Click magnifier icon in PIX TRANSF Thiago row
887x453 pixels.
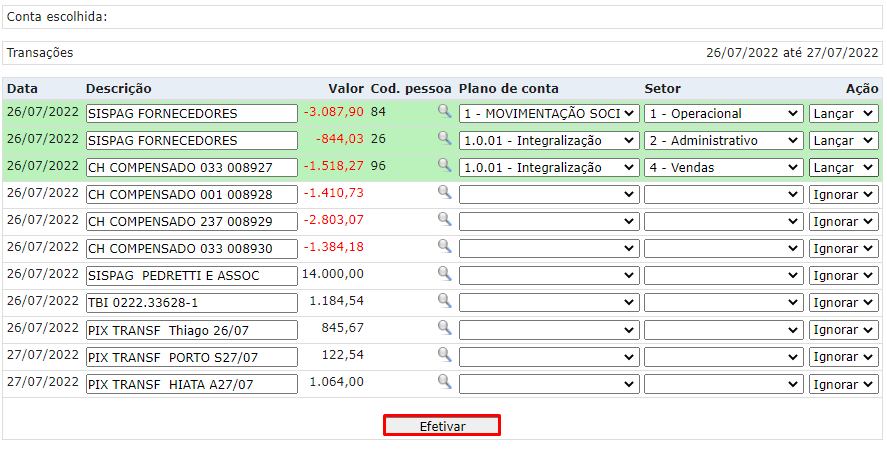[x=445, y=328]
